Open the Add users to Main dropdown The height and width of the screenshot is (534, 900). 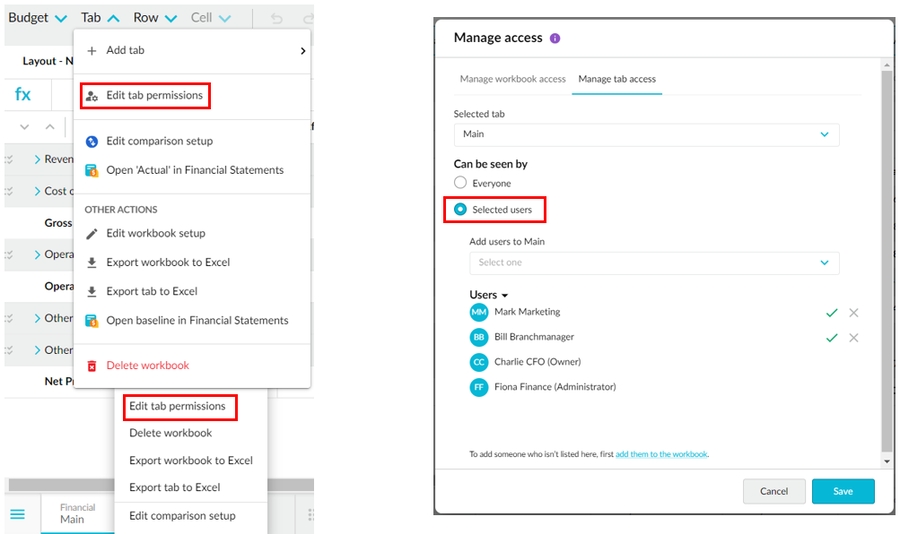pos(654,263)
